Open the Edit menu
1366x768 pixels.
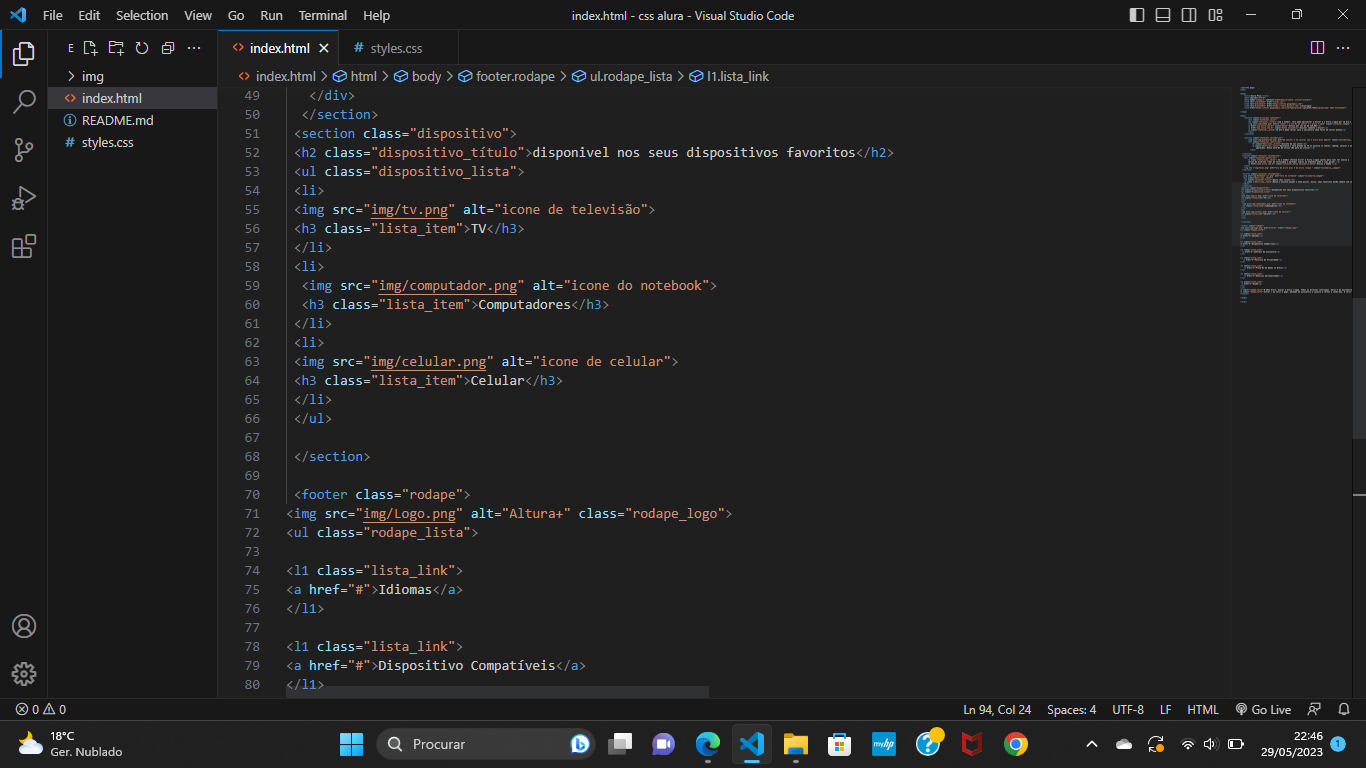[x=89, y=15]
